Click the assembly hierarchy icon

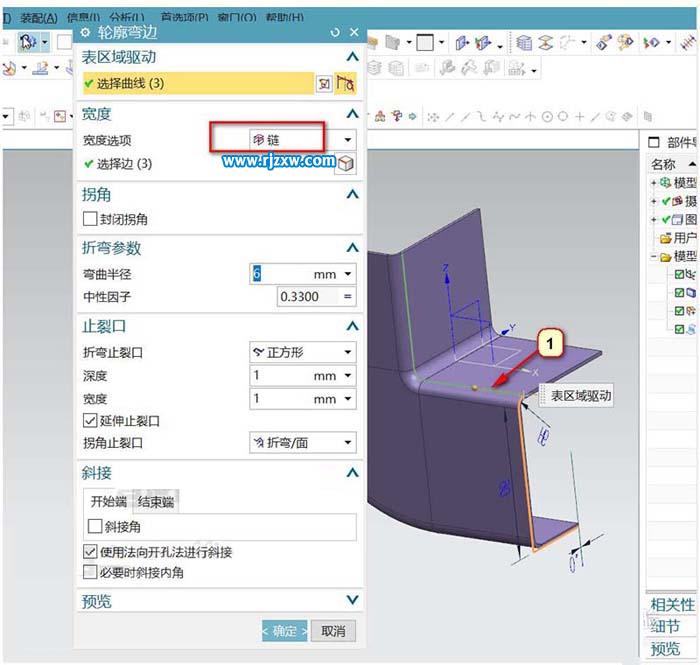pos(381,116)
